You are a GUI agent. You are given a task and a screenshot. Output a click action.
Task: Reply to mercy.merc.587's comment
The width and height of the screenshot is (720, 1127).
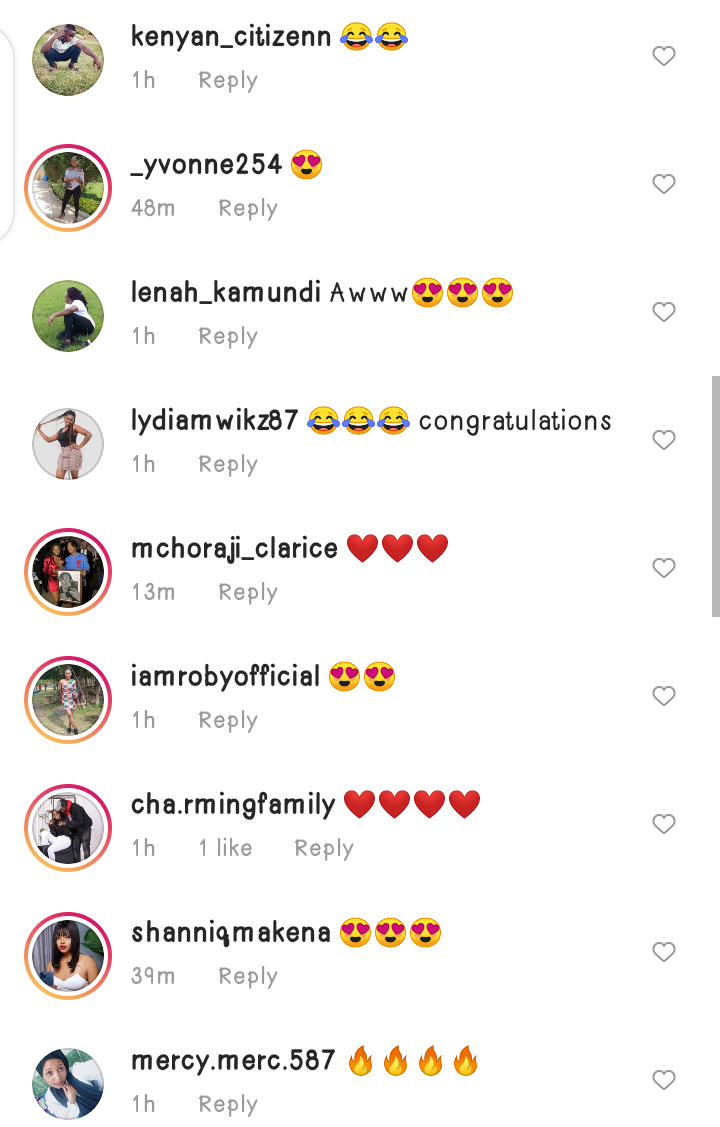pyautogui.click(x=228, y=1104)
